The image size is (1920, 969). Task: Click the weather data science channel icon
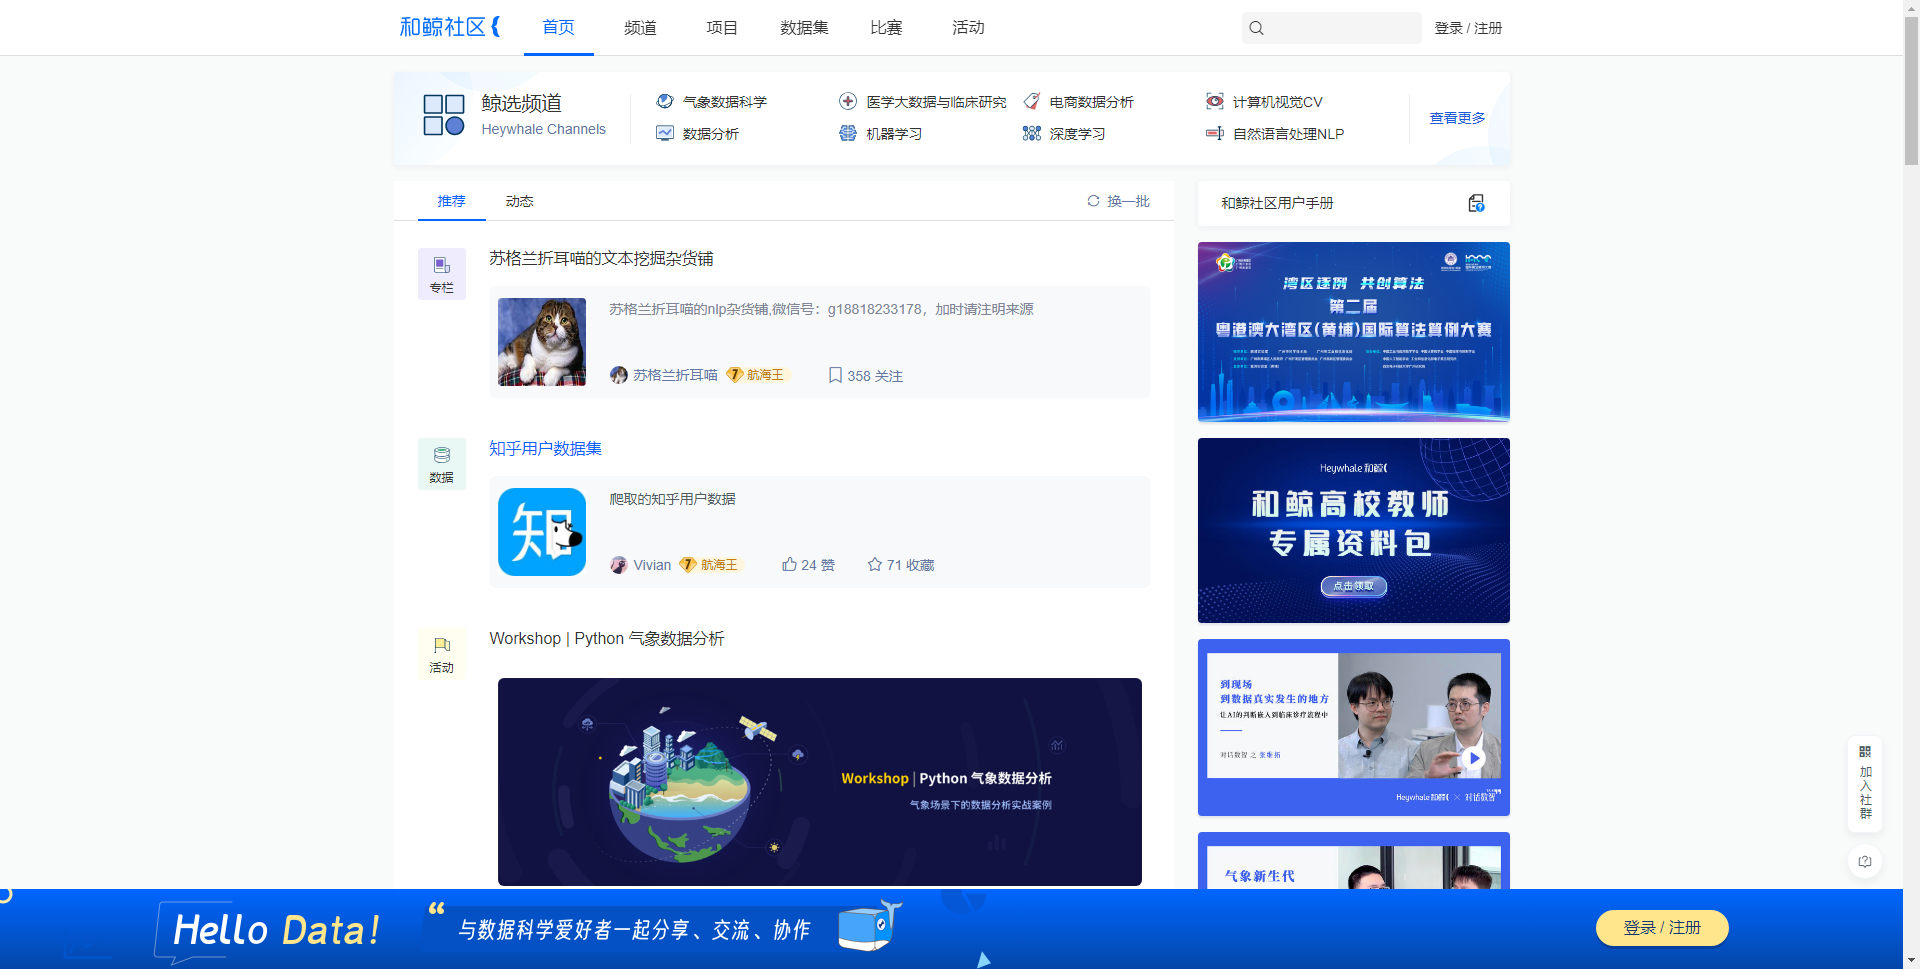pos(665,102)
